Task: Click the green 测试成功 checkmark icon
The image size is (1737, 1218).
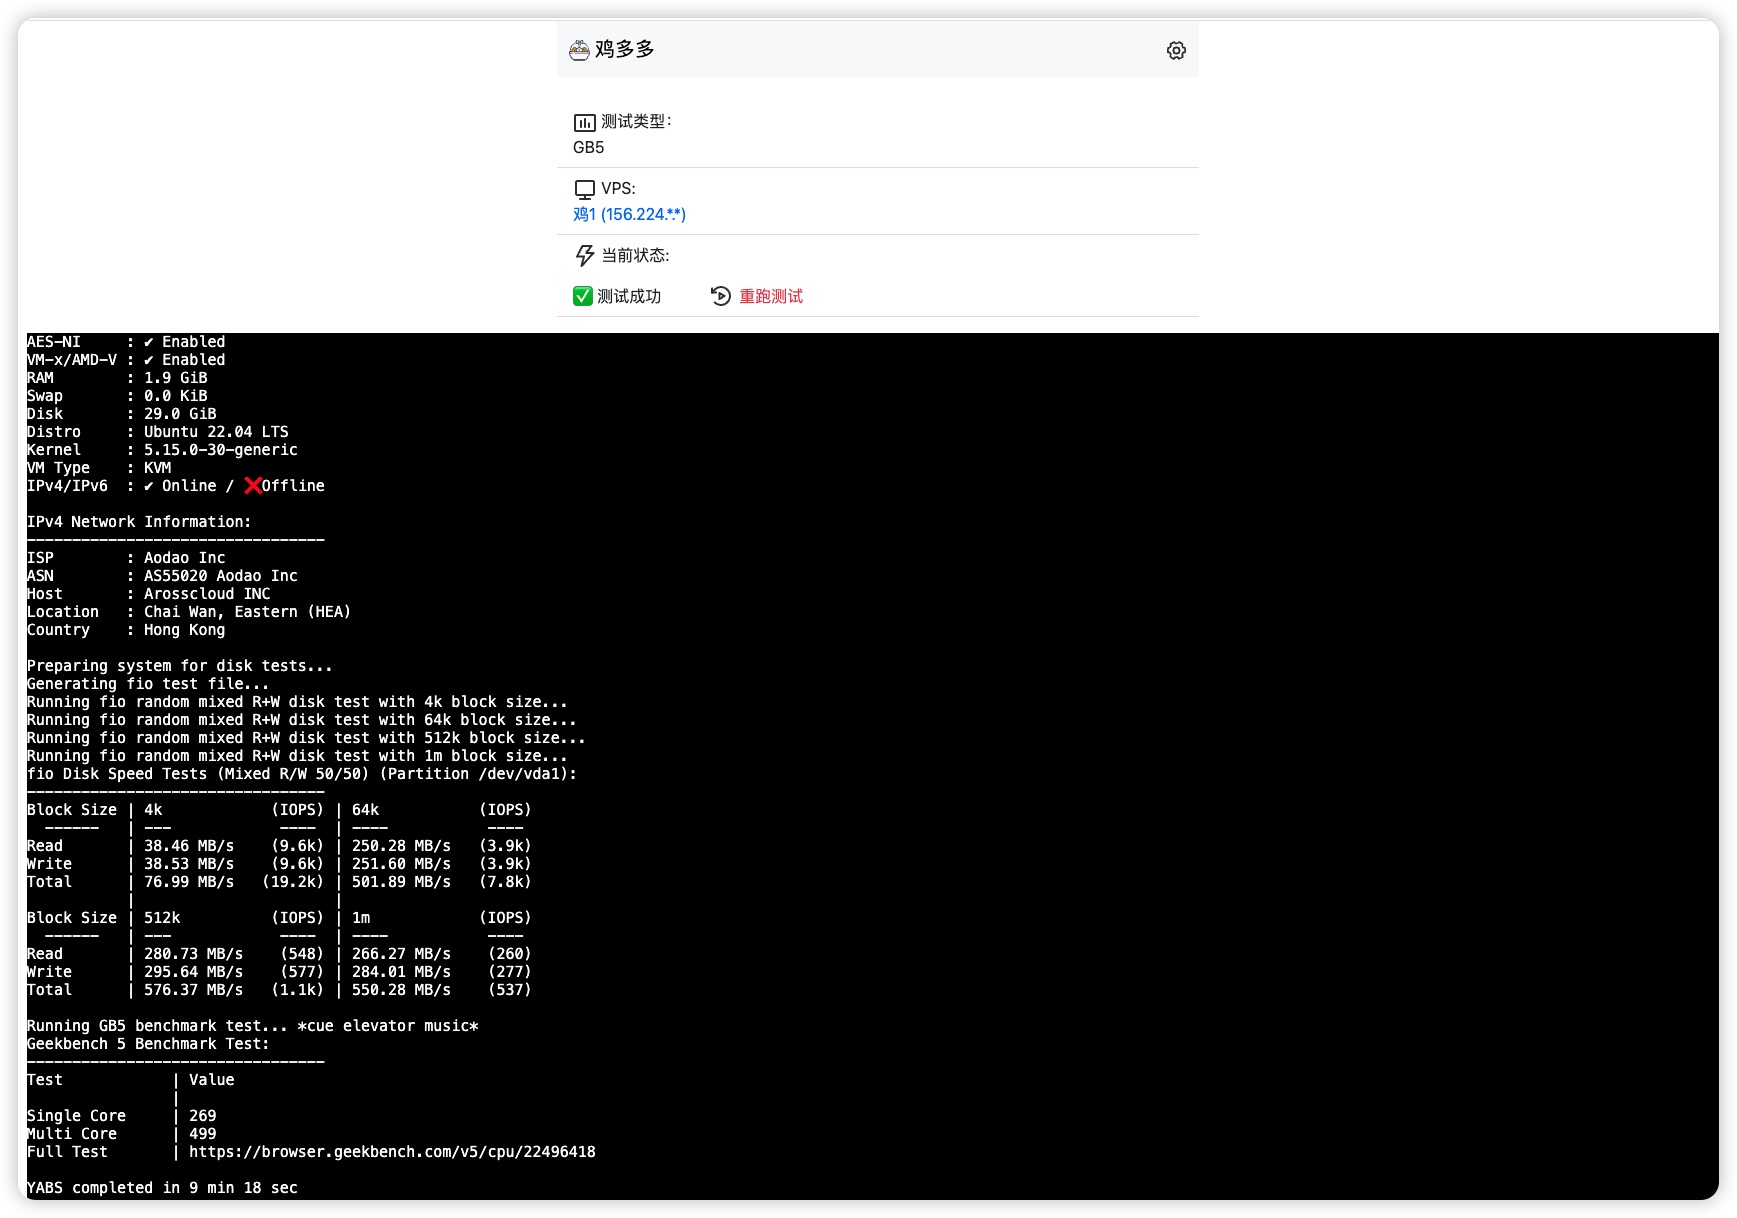Action: pyautogui.click(x=582, y=296)
